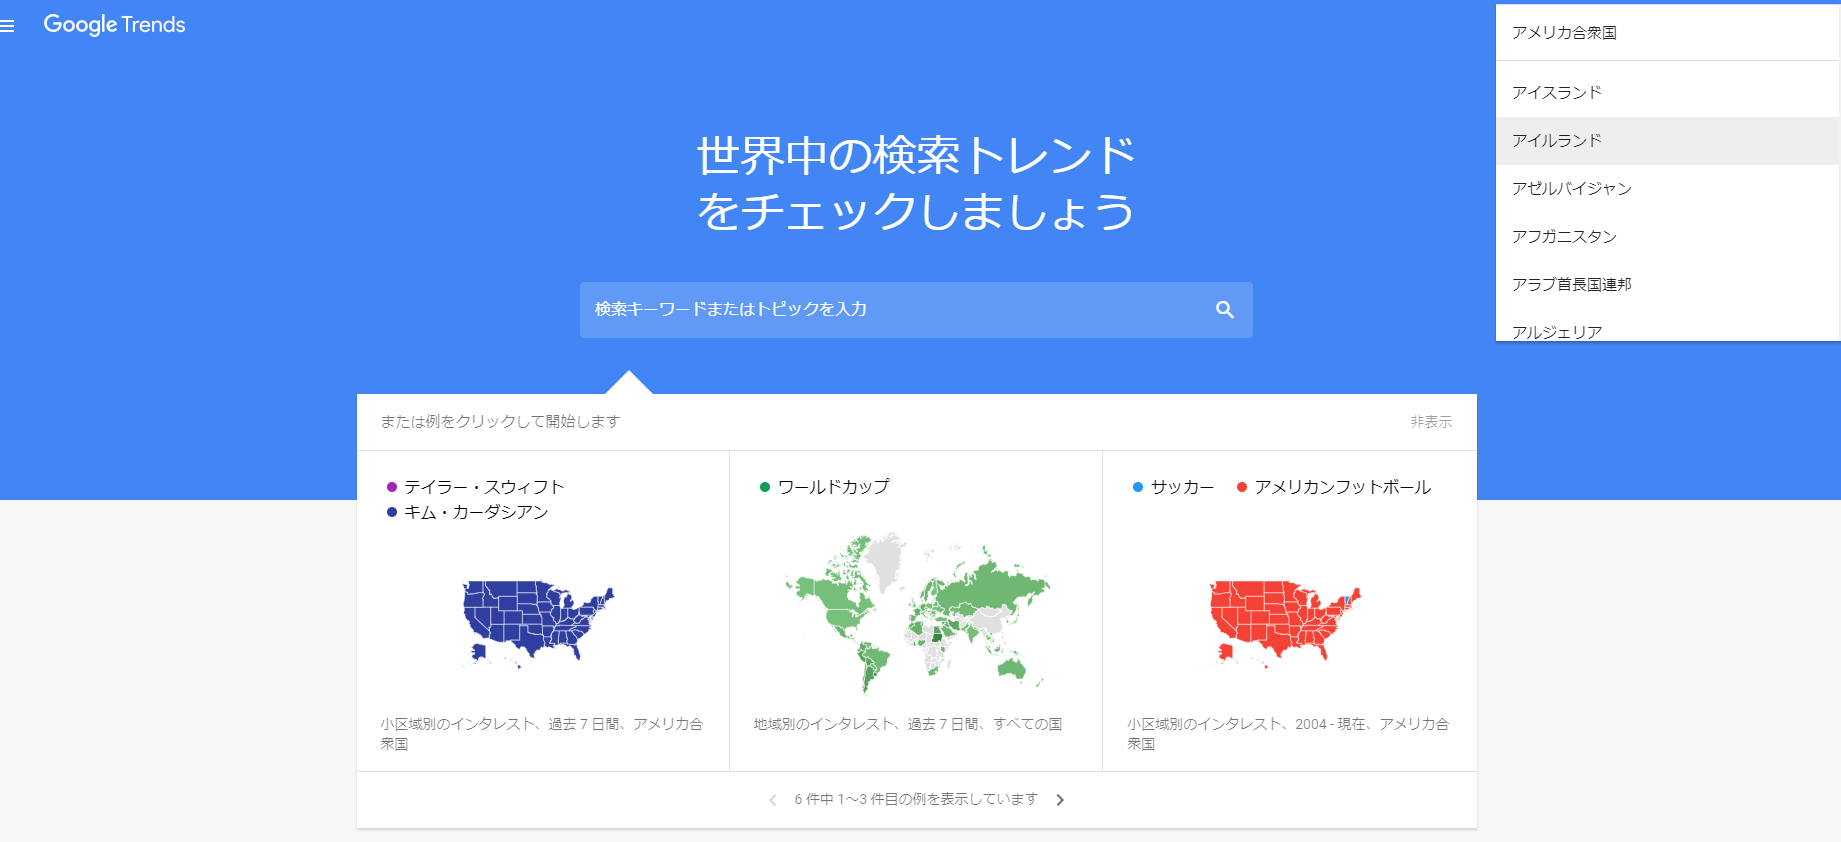Open the green world map thumbnail
1841x842 pixels.
pos(917,613)
